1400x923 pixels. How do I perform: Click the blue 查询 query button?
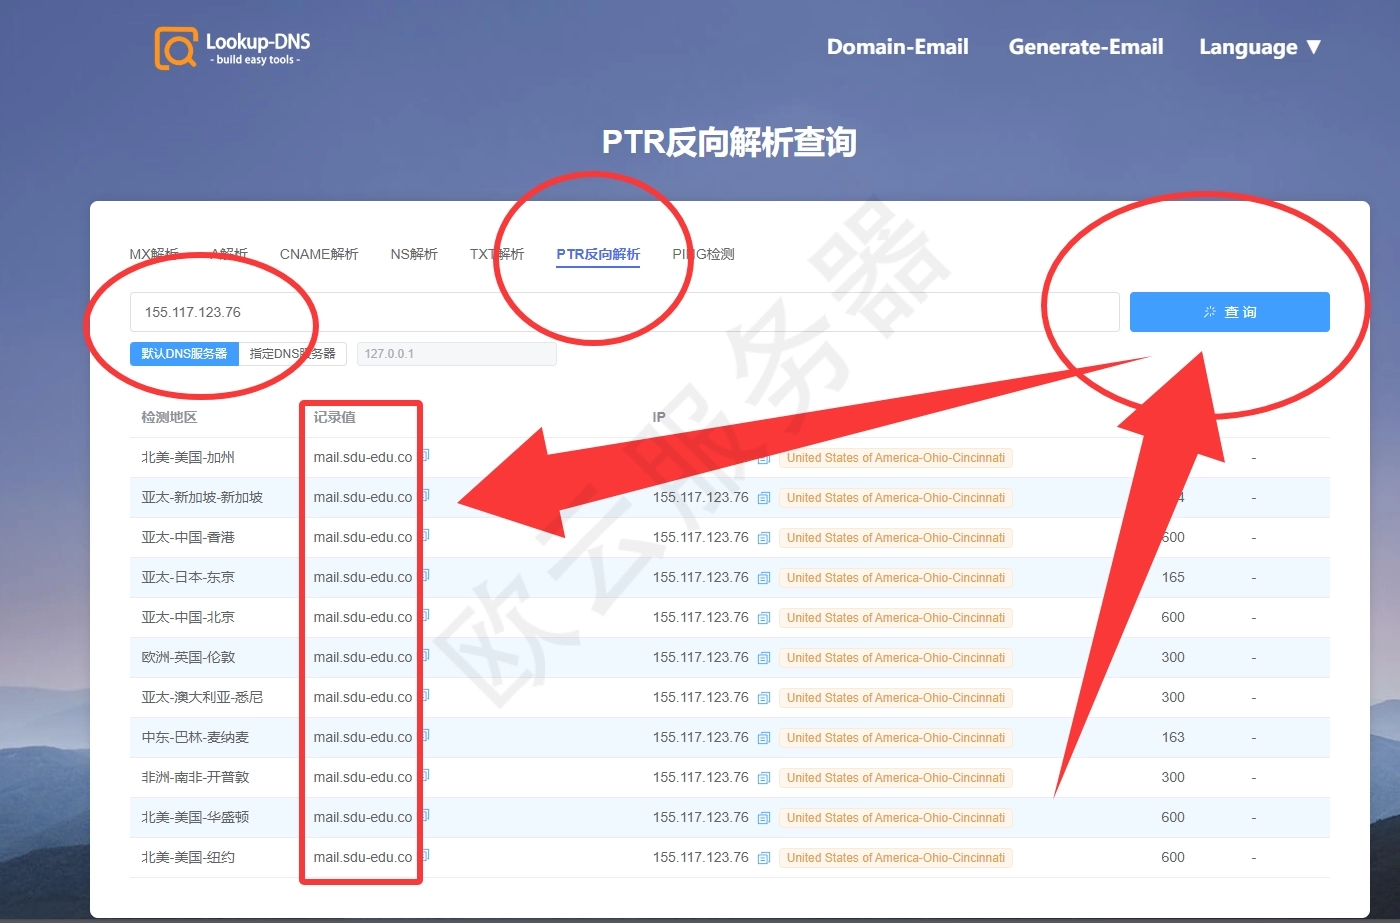coord(1230,311)
